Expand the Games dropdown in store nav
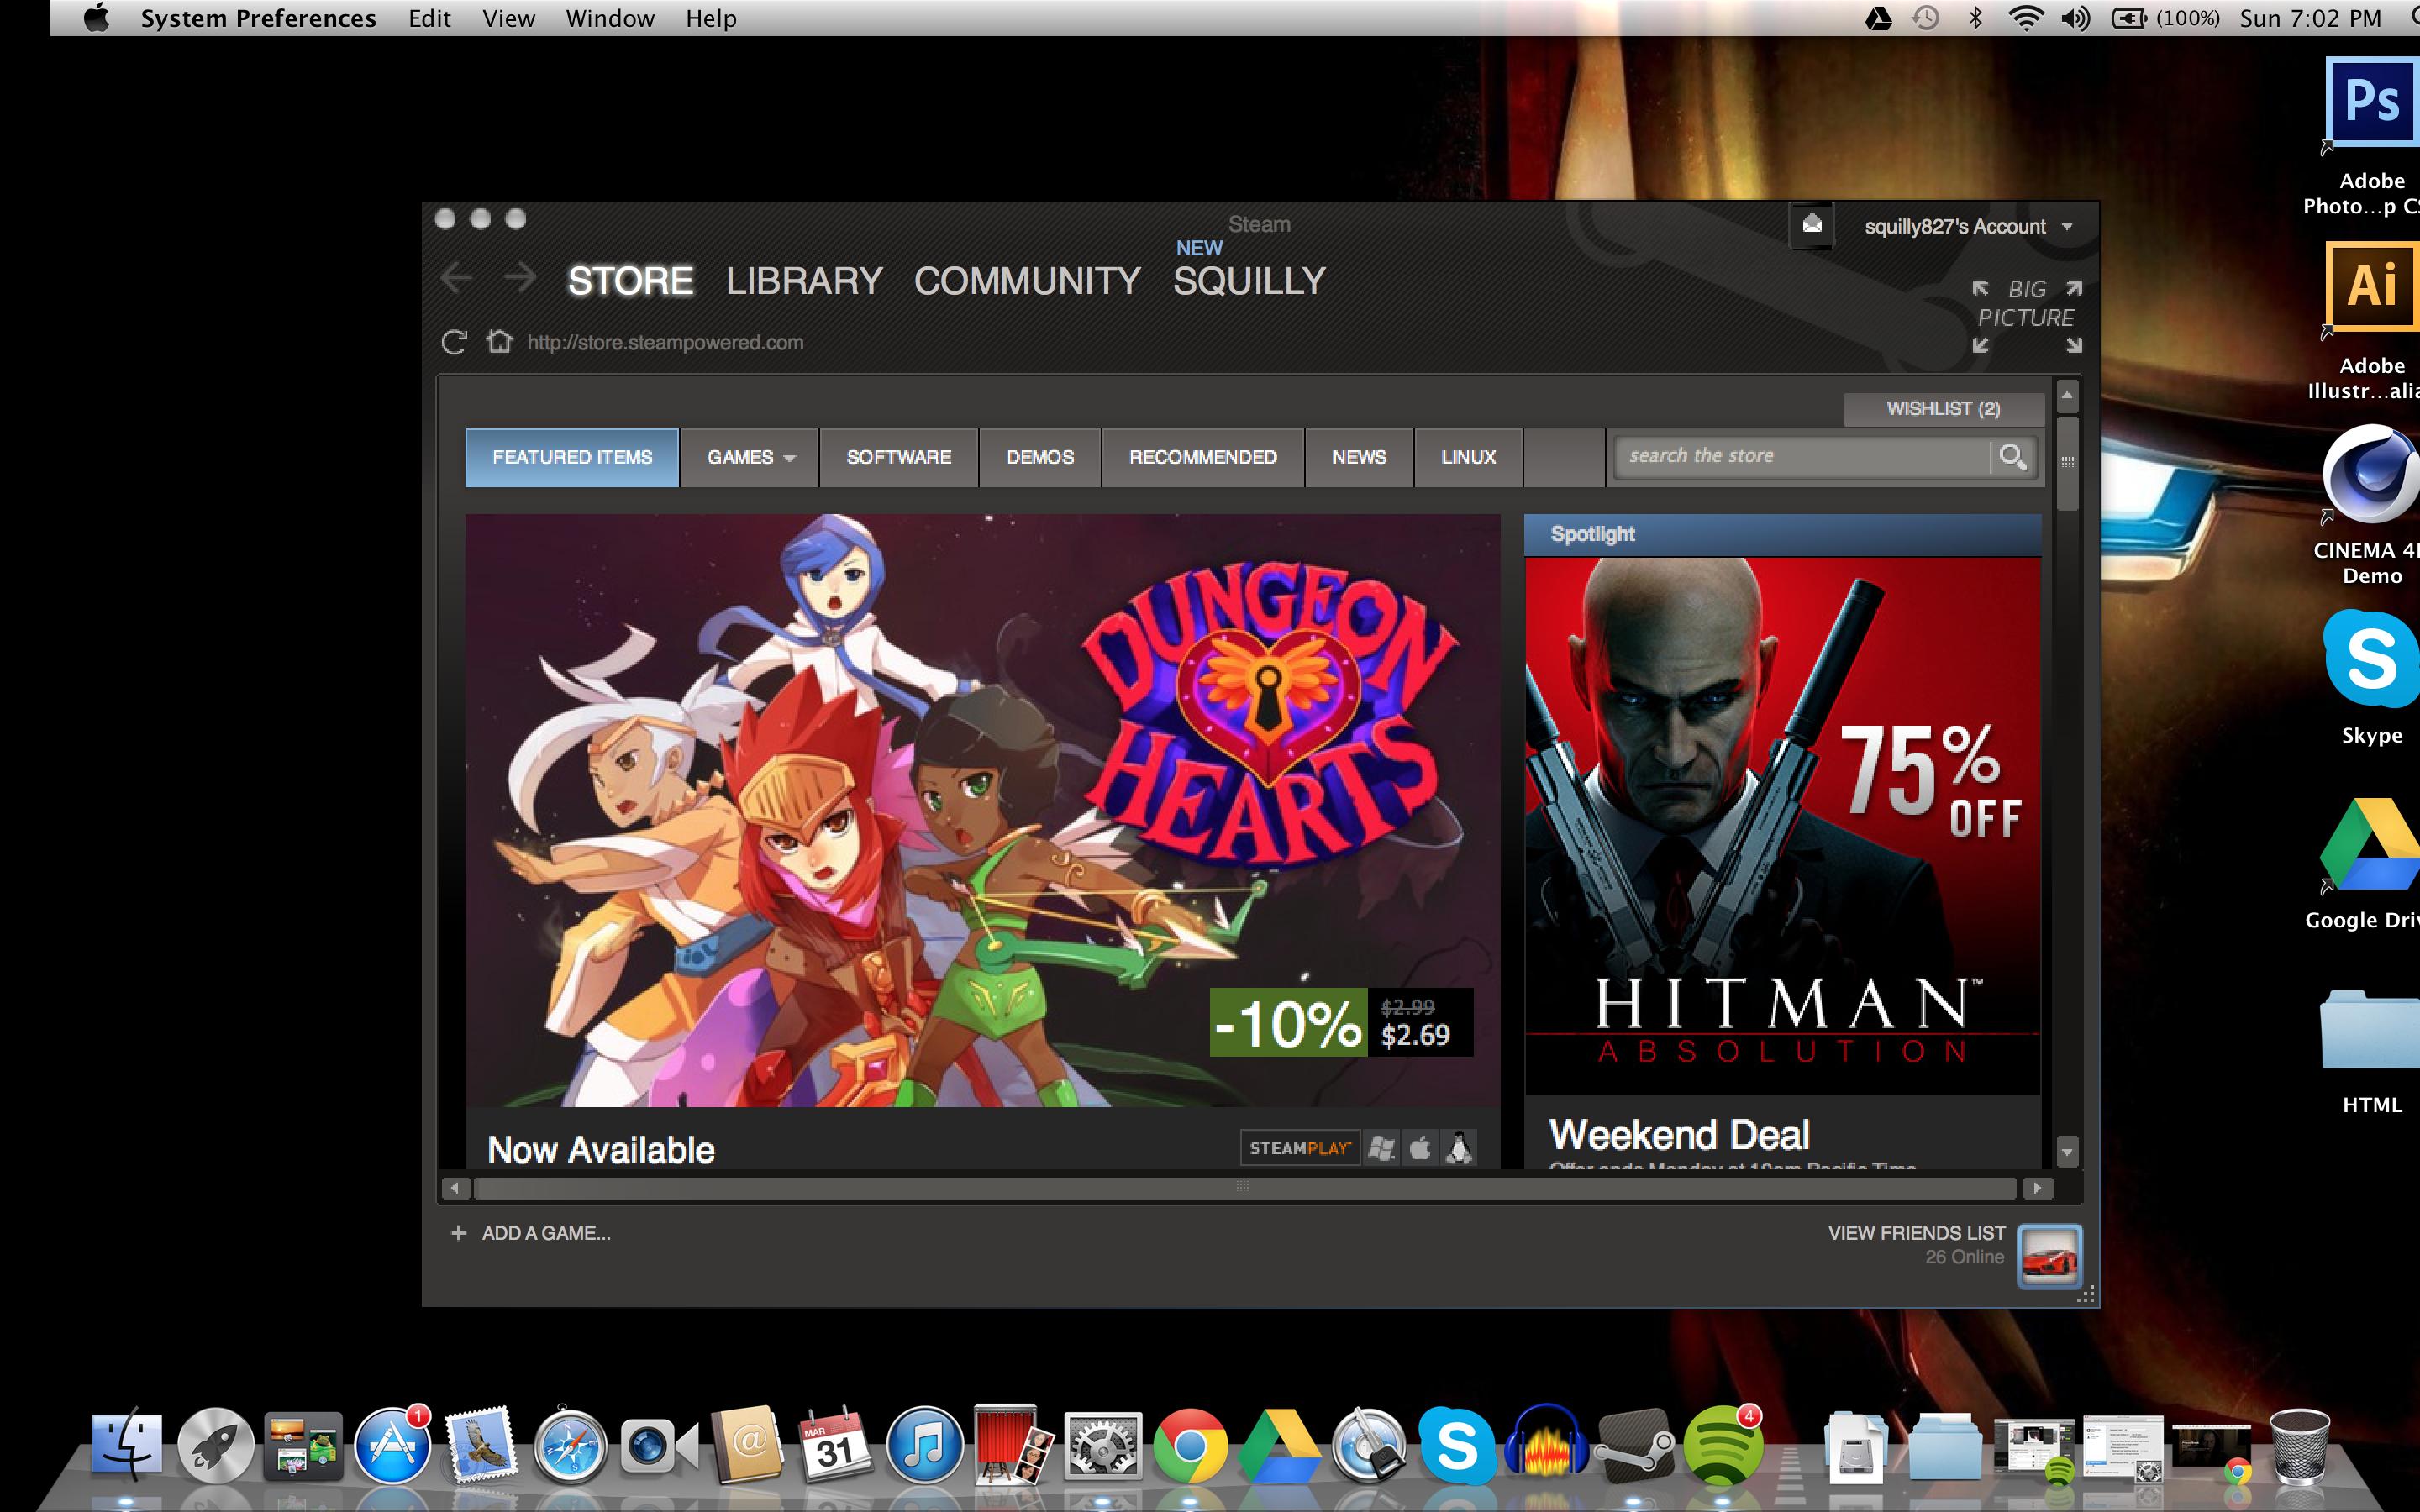 point(750,458)
